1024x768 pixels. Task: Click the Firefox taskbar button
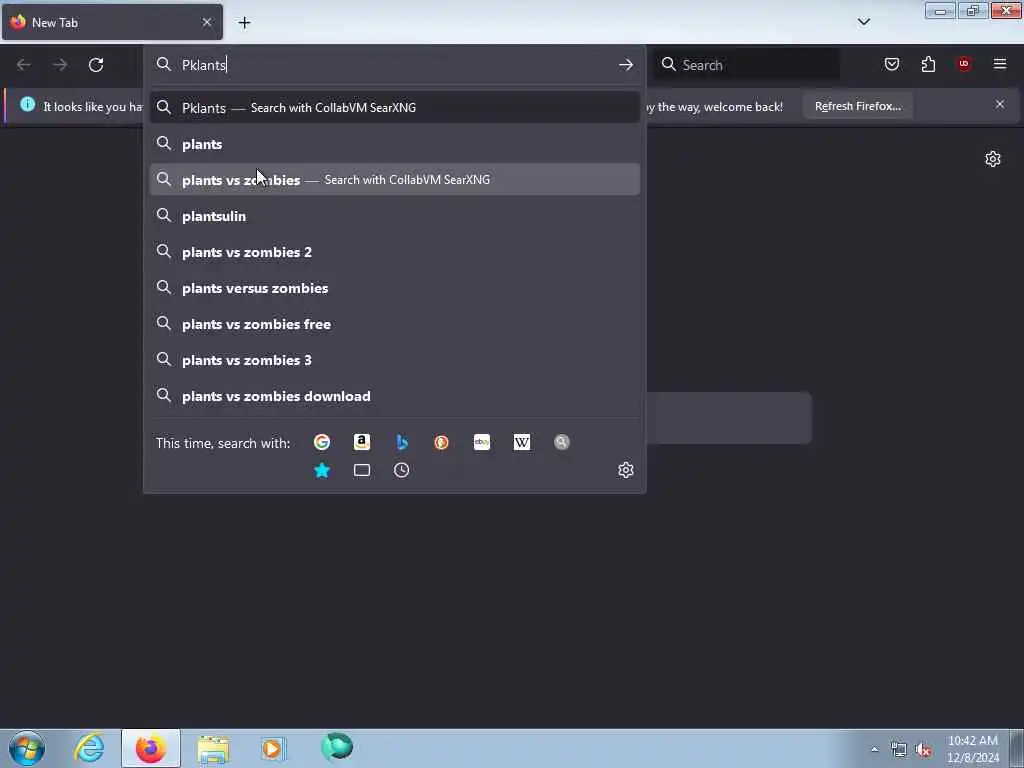150,748
